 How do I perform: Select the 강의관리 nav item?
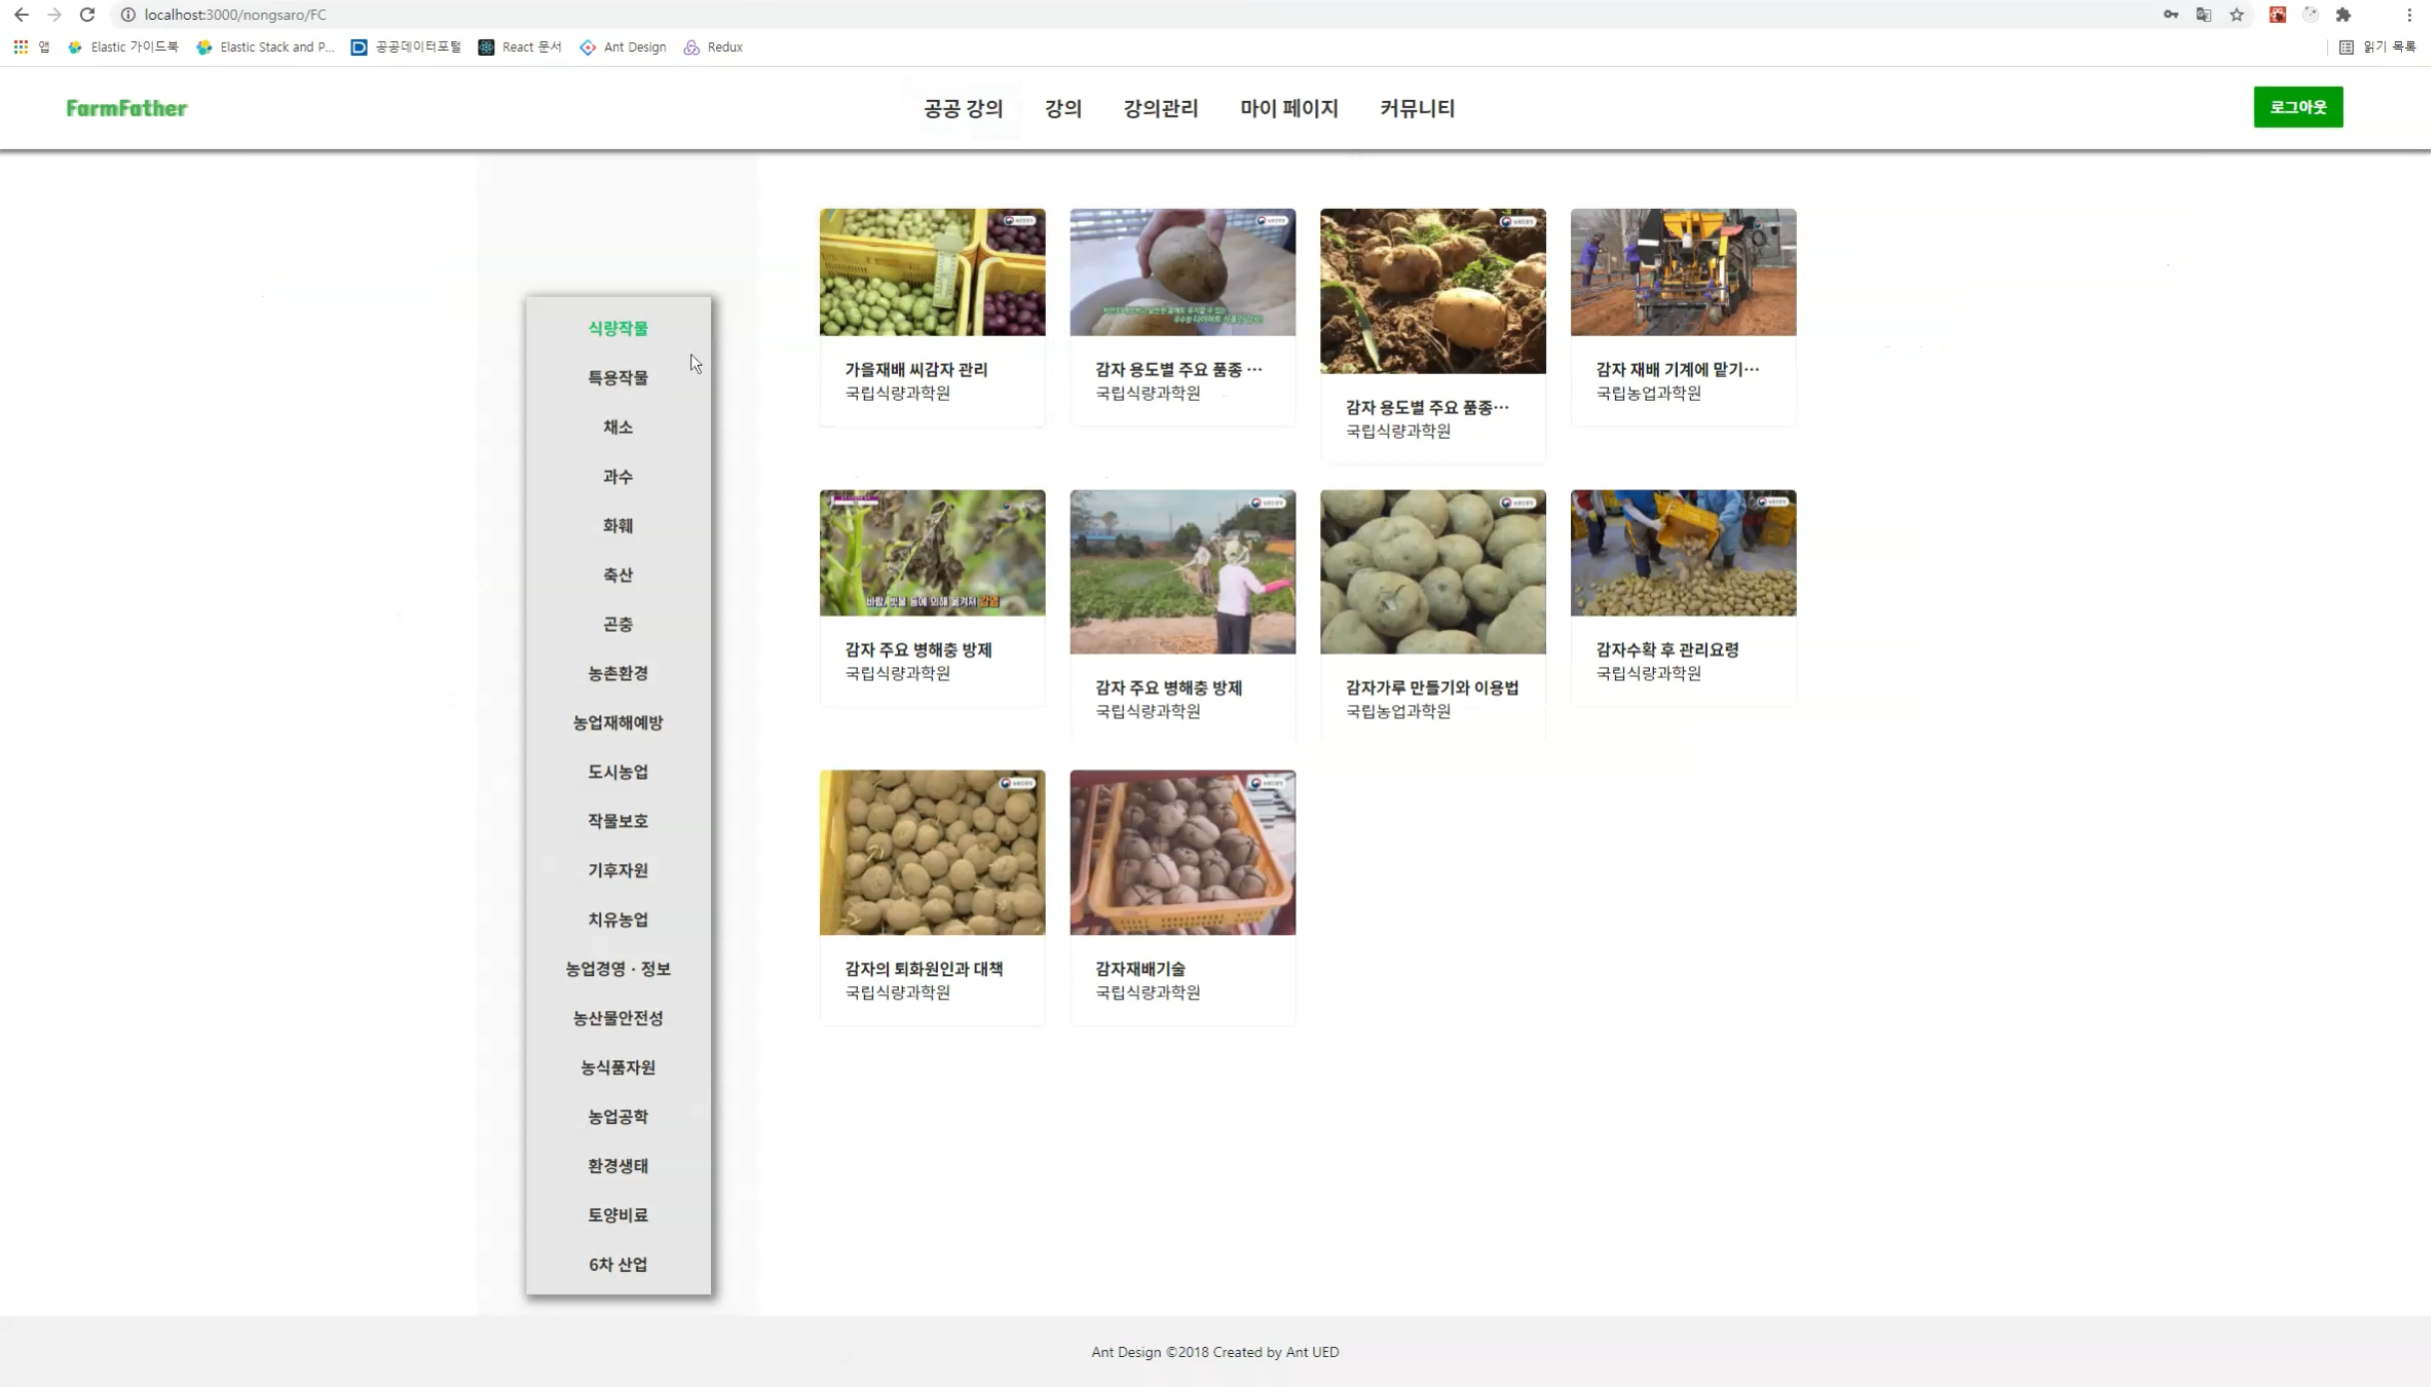point(1160,108)
